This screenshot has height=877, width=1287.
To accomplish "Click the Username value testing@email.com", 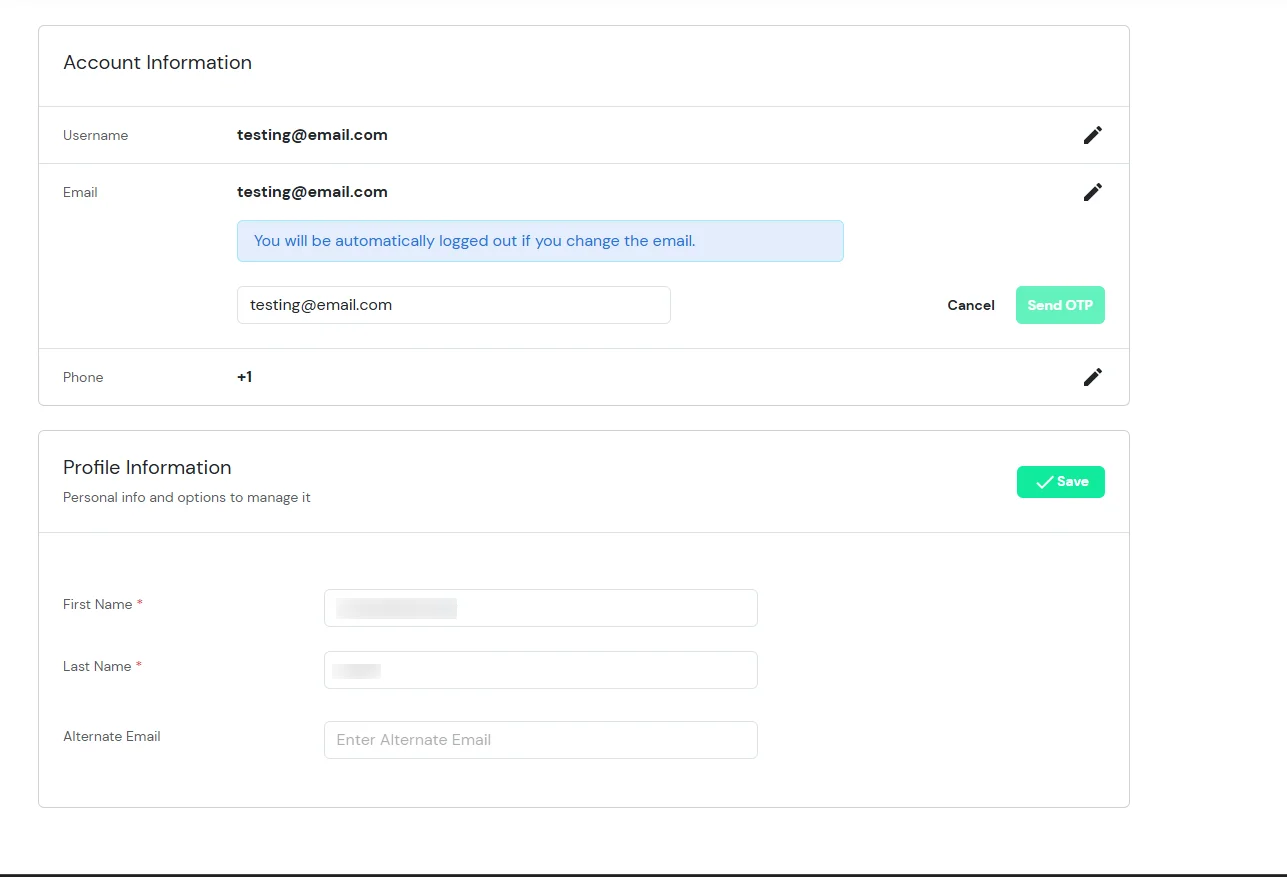I will tap(312, 134).
